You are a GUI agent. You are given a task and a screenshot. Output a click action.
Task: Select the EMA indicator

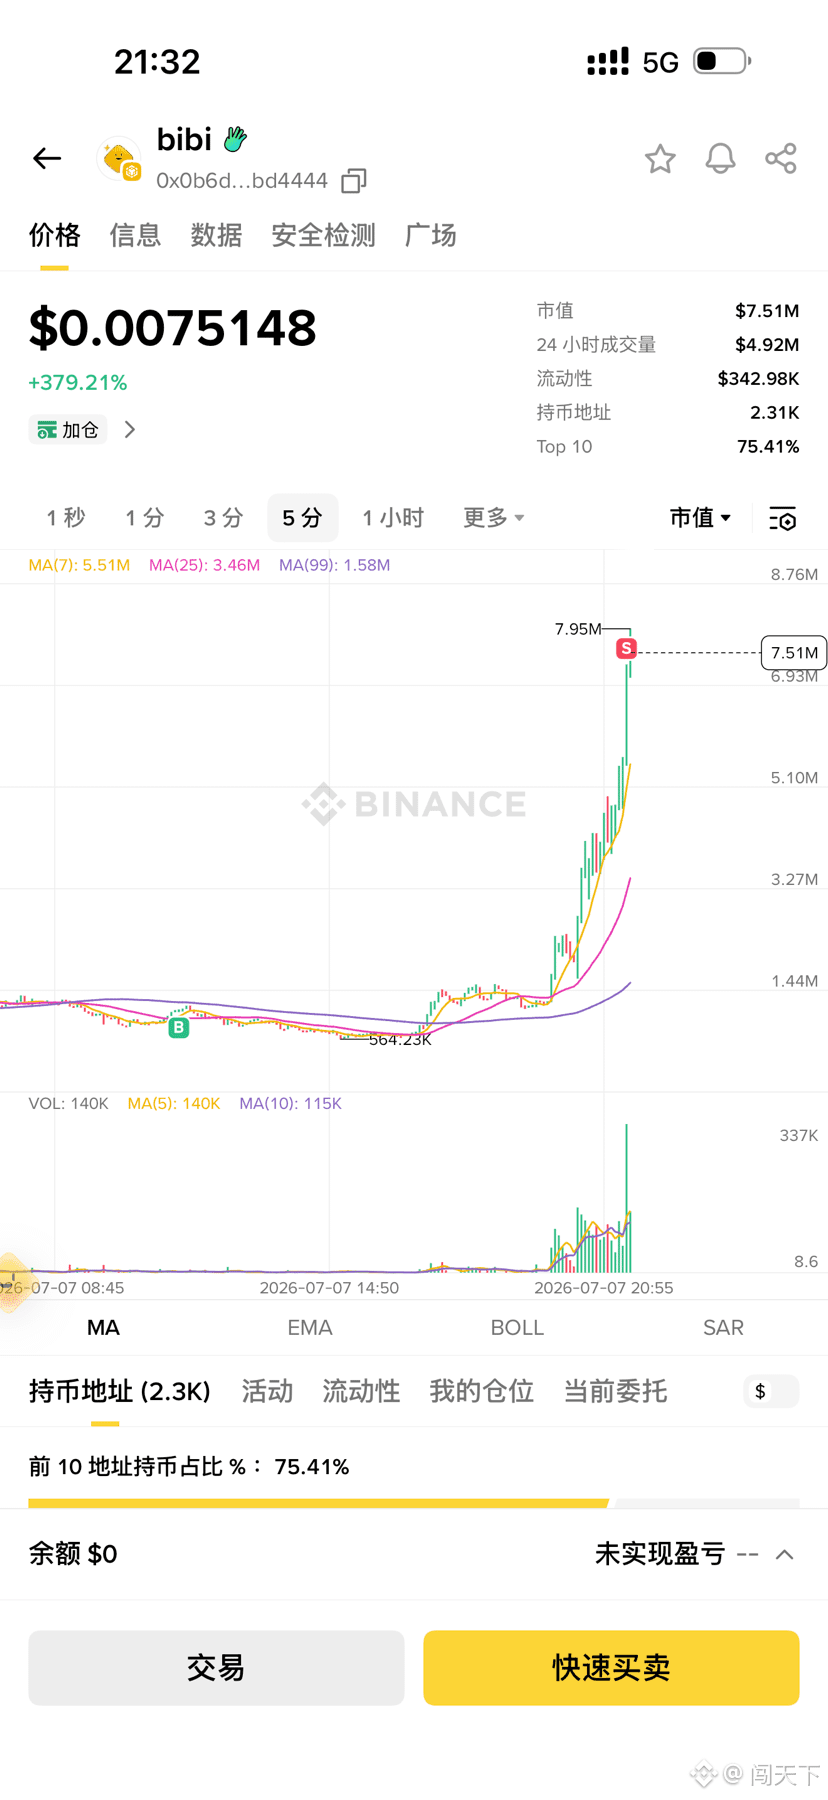pos(310,1328)
